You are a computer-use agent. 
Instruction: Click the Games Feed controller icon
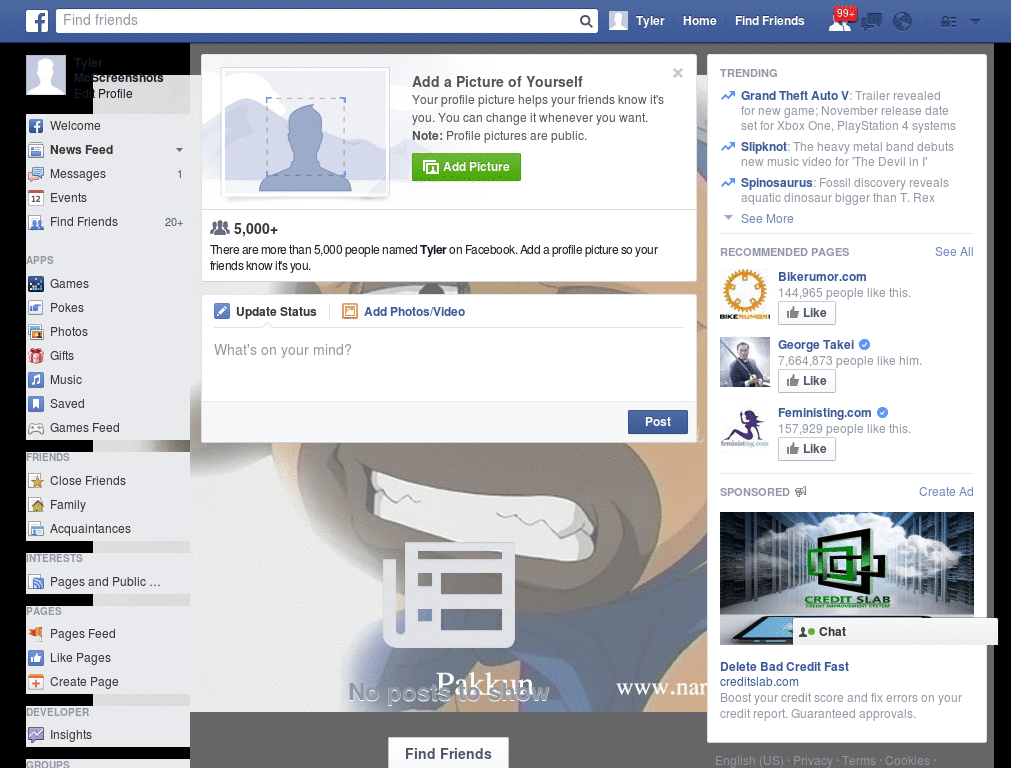click(36, 428)
